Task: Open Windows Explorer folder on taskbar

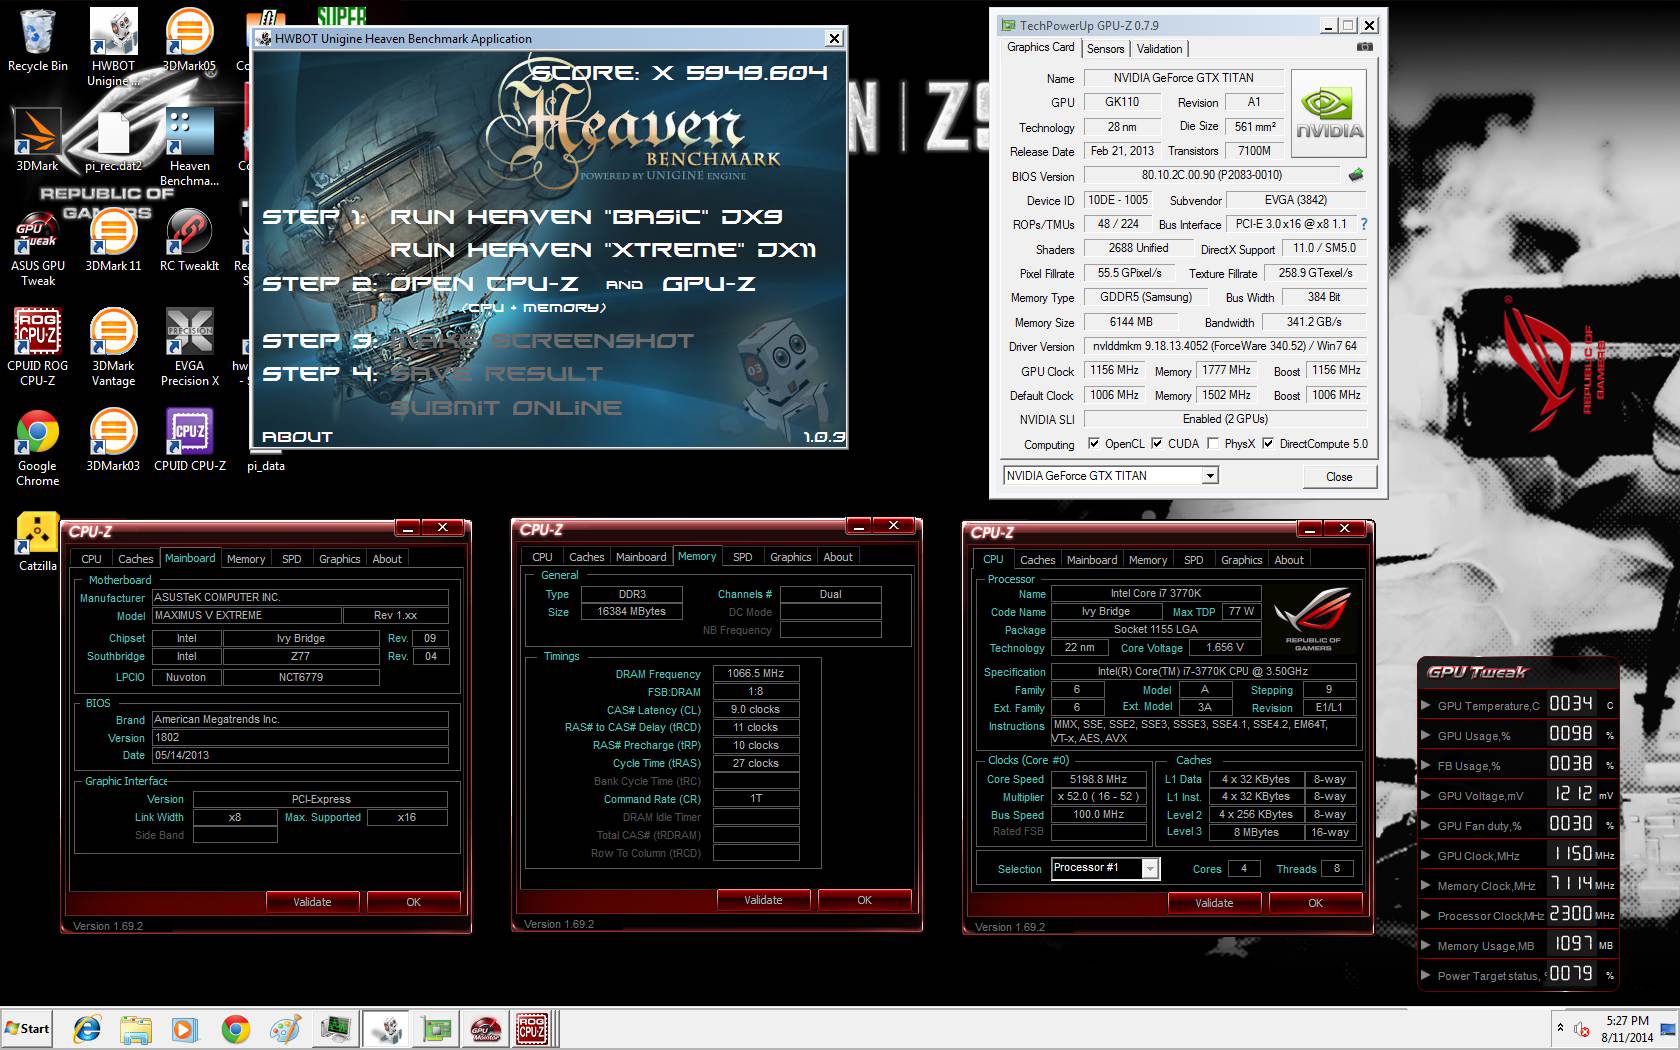Action: pos(136,1029)
